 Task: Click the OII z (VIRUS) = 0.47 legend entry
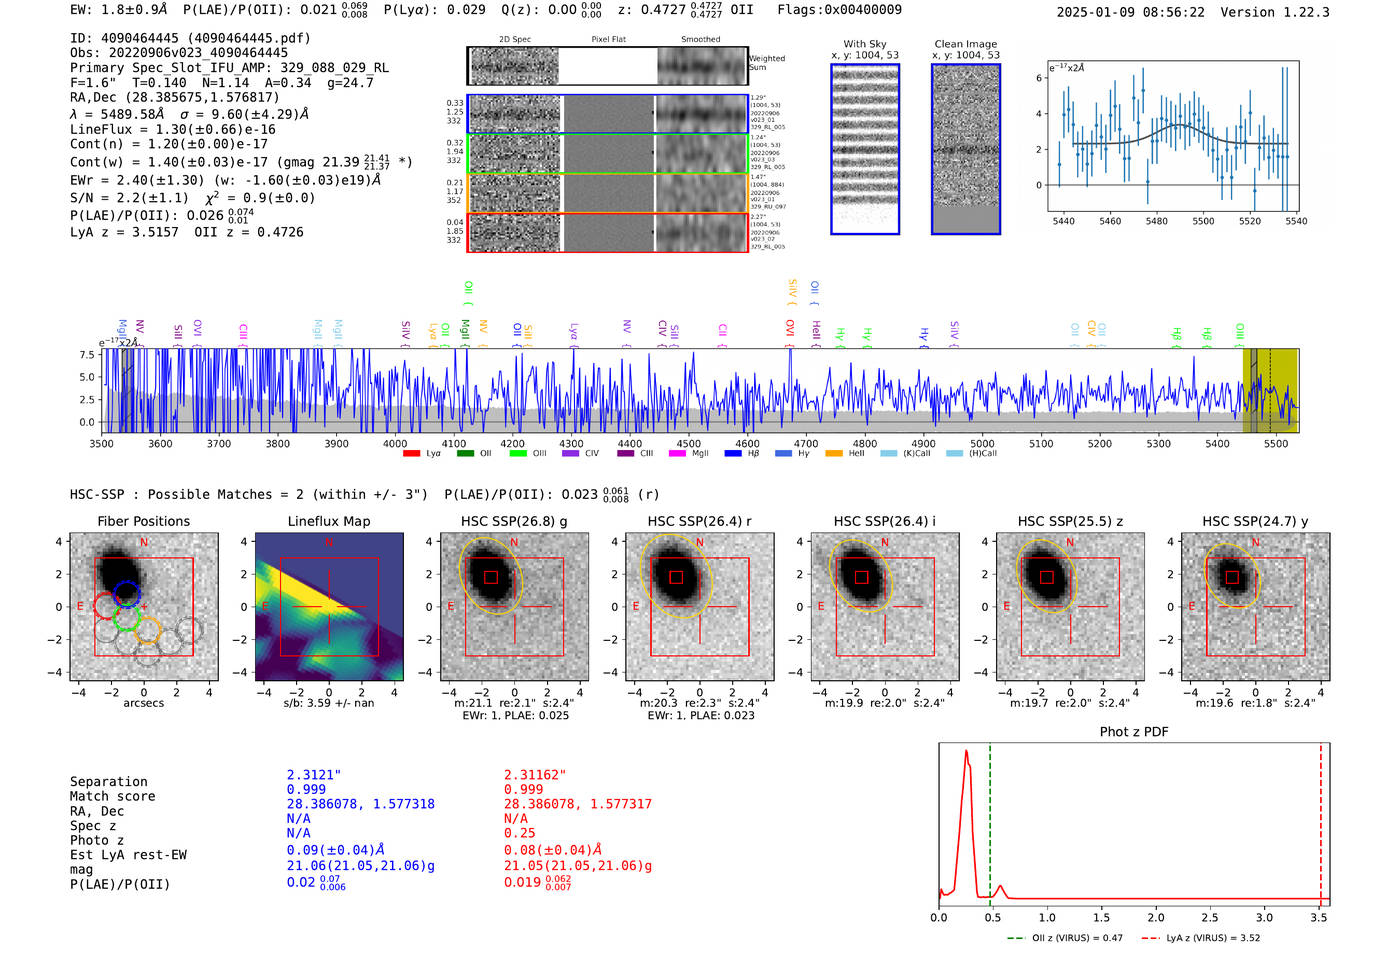point(1065,938)
